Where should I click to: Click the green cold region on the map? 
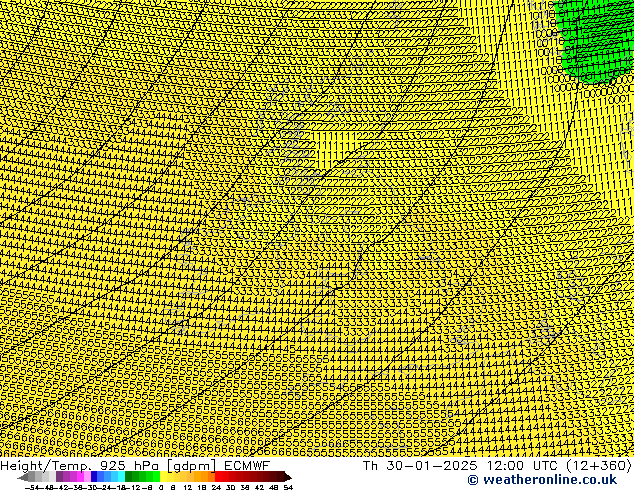pos(594,40)
